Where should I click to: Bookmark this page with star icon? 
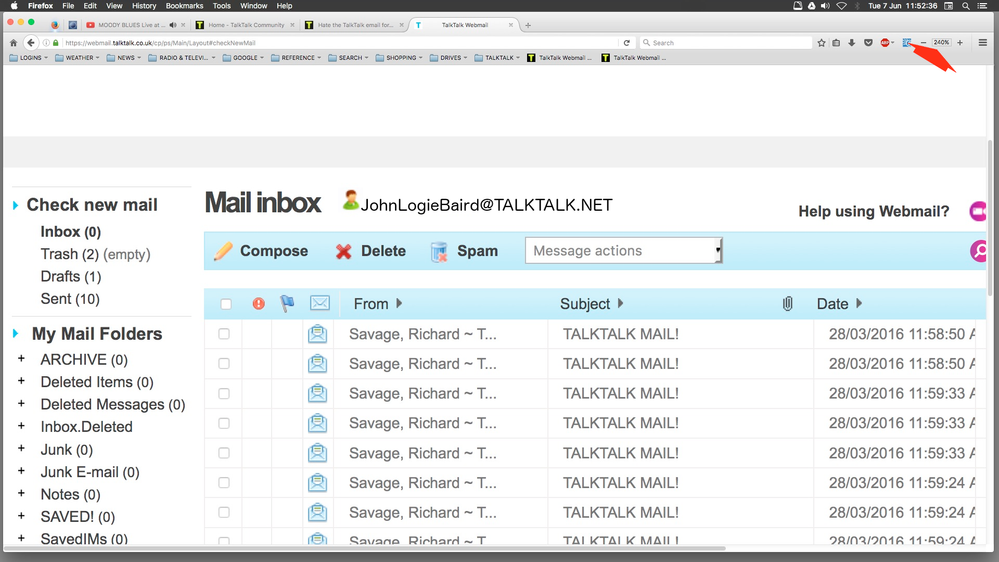[821, 43]
